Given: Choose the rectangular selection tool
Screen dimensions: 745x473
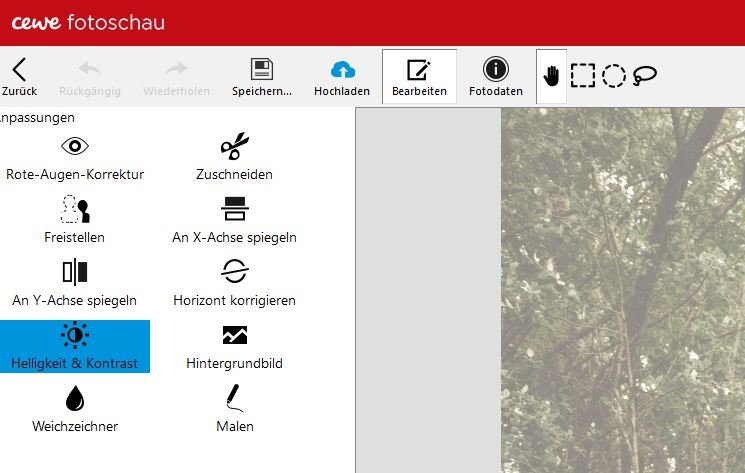Looking at the screenshot, I should 583,76.
